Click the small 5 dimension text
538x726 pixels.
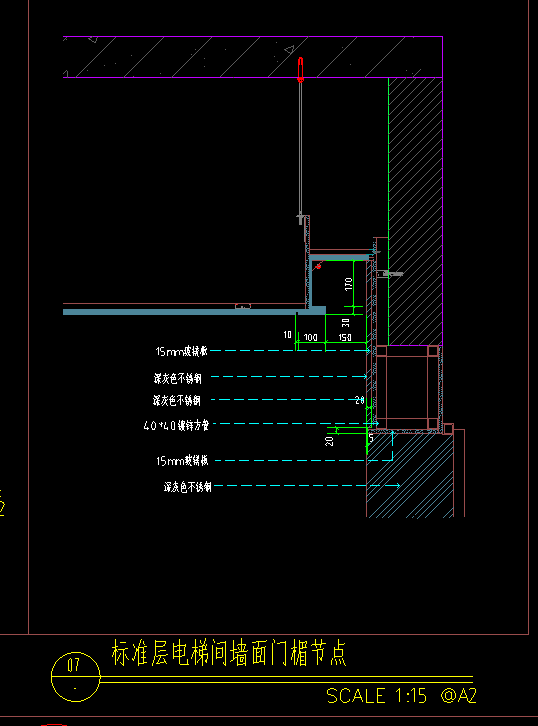pos(371,438)
